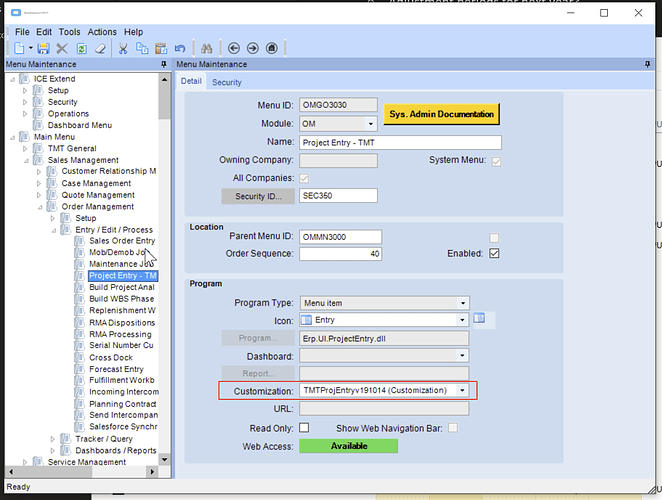Open the Actions menu
The height and width of the screenshot is (500, 662).
pyautogui.click(x=102, y=32)
